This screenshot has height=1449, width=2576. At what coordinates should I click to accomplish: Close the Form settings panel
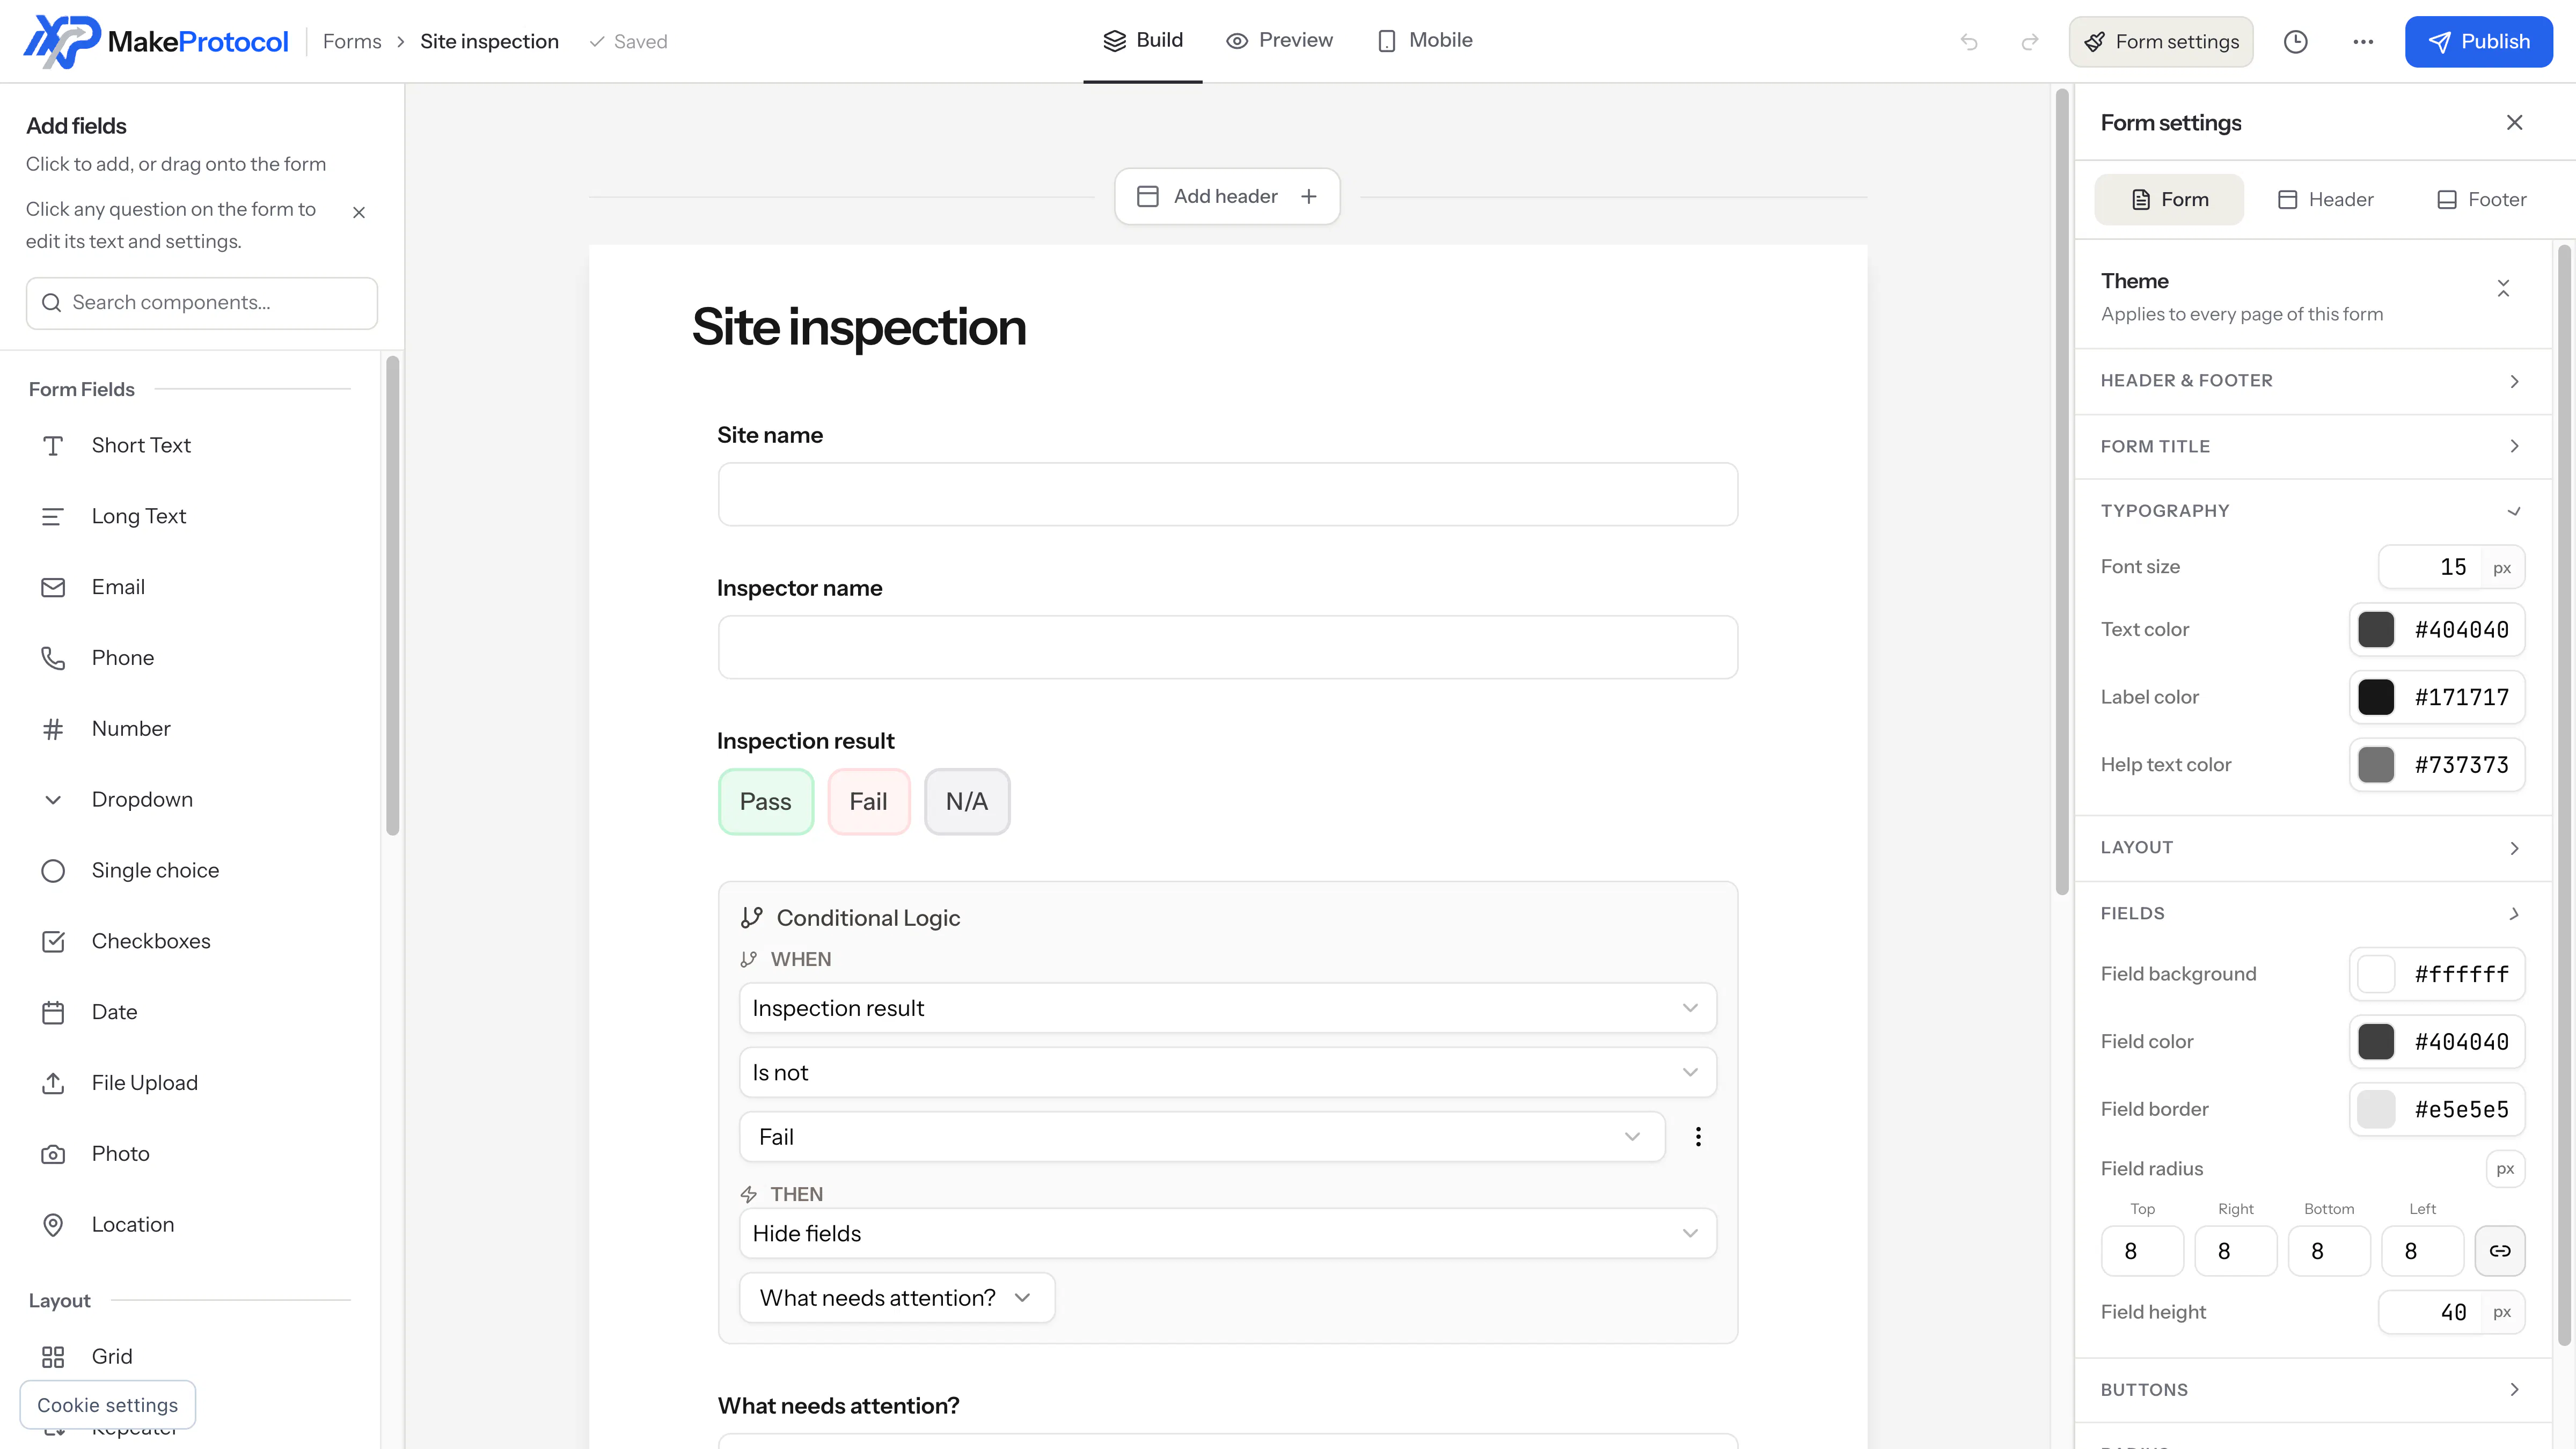2514,122
